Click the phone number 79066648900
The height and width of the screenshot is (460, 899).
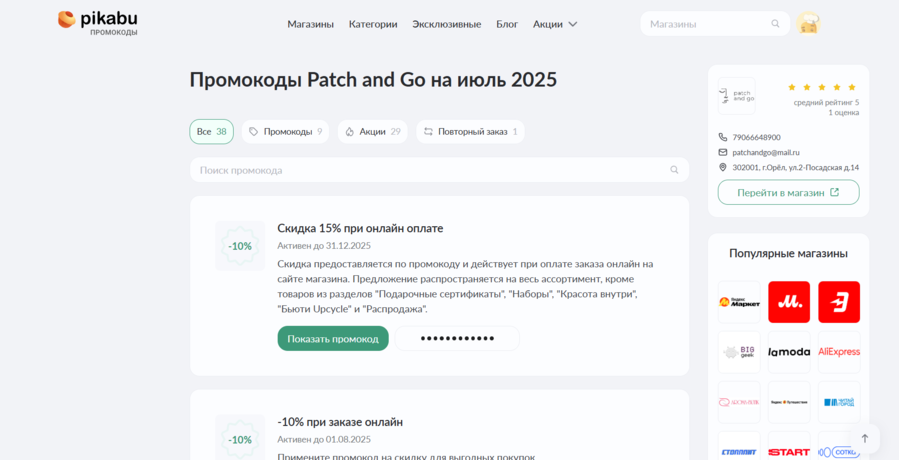point(756,137)
